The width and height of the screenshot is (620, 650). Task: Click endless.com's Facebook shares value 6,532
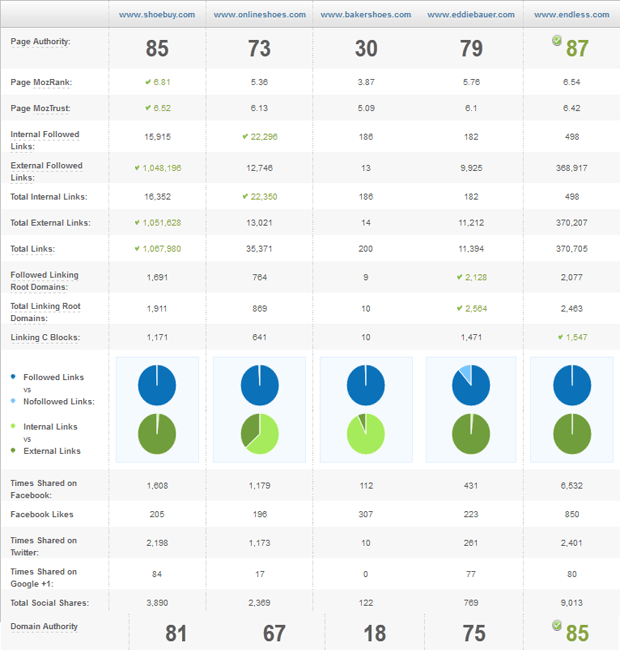coord(572,485)
